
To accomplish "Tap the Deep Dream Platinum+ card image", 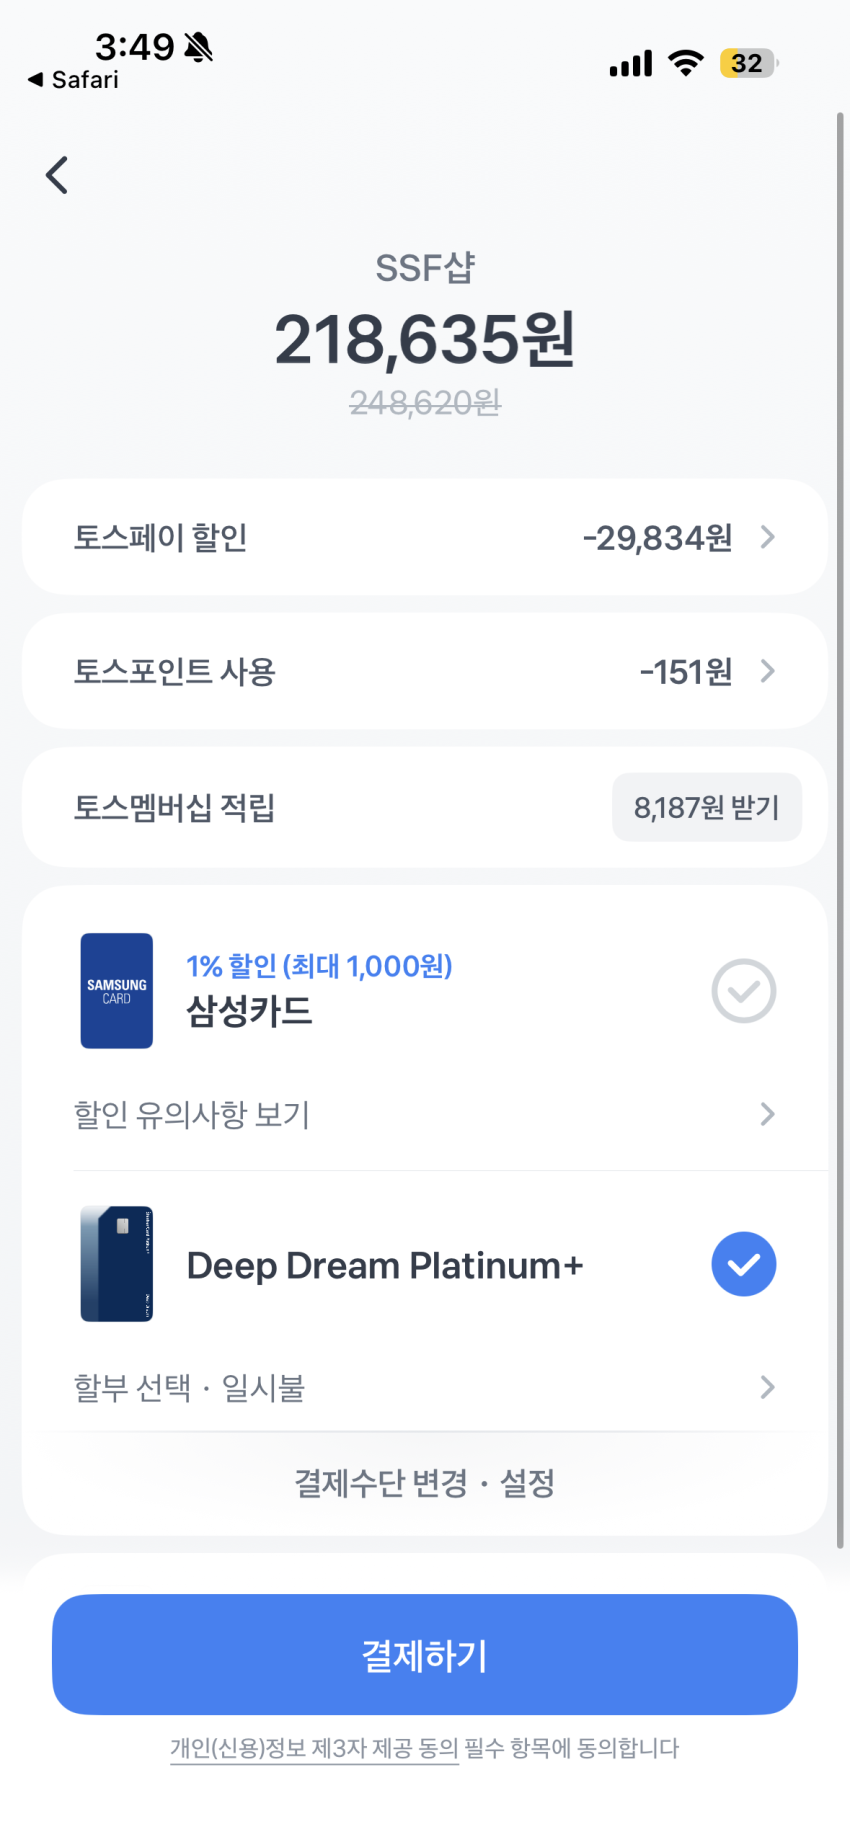I will click(x=117, y=1264).
